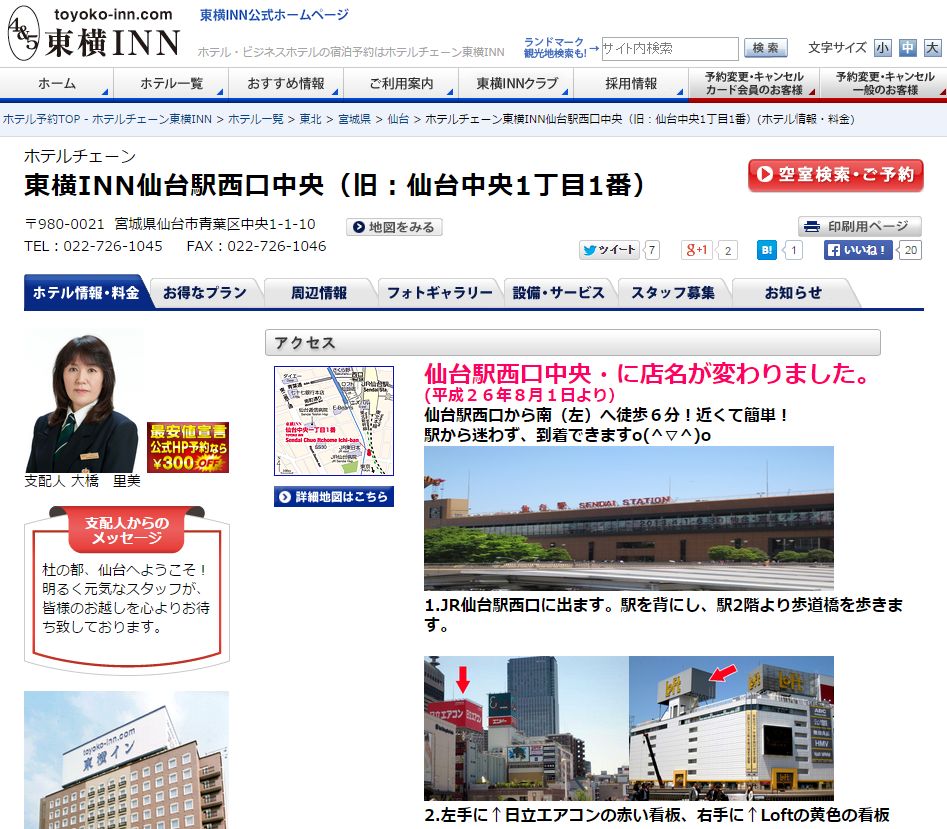The width and height of the screenshot is (947, 829).
Task: Click the 検索 search button
Action: tap(765, 48)
